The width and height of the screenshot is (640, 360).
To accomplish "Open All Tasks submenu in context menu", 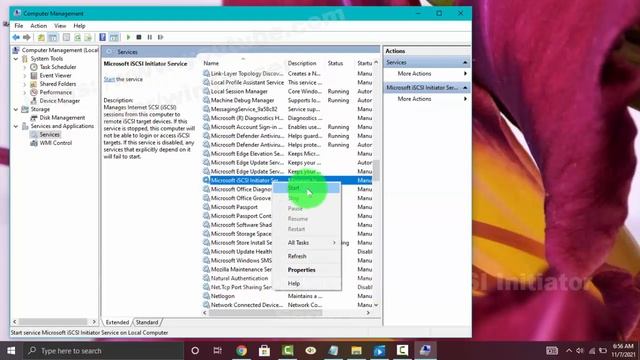I will click(x=307, y=242).
